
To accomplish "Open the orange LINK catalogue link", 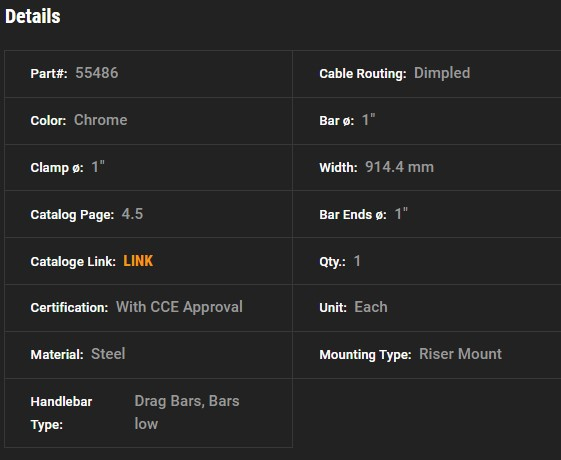I will 138,261.
